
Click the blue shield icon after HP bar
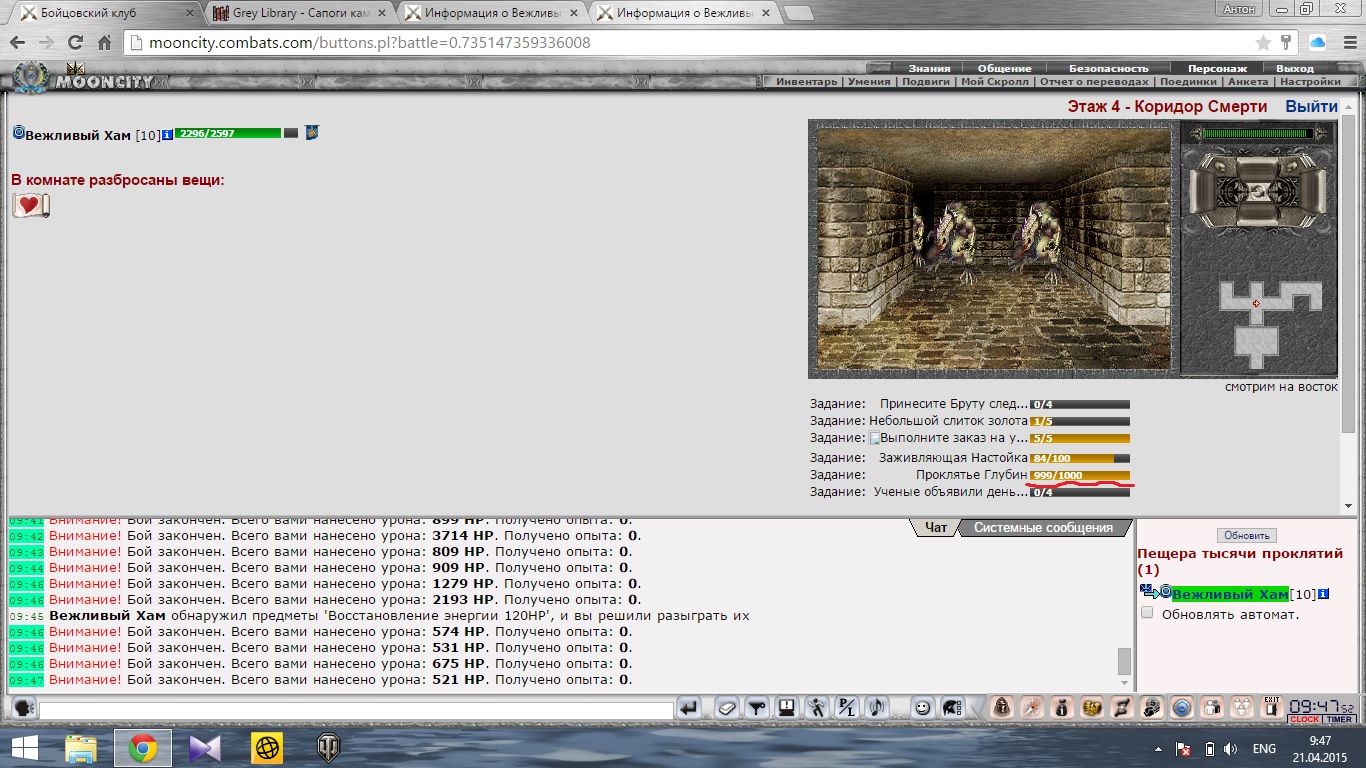(312, 133)
